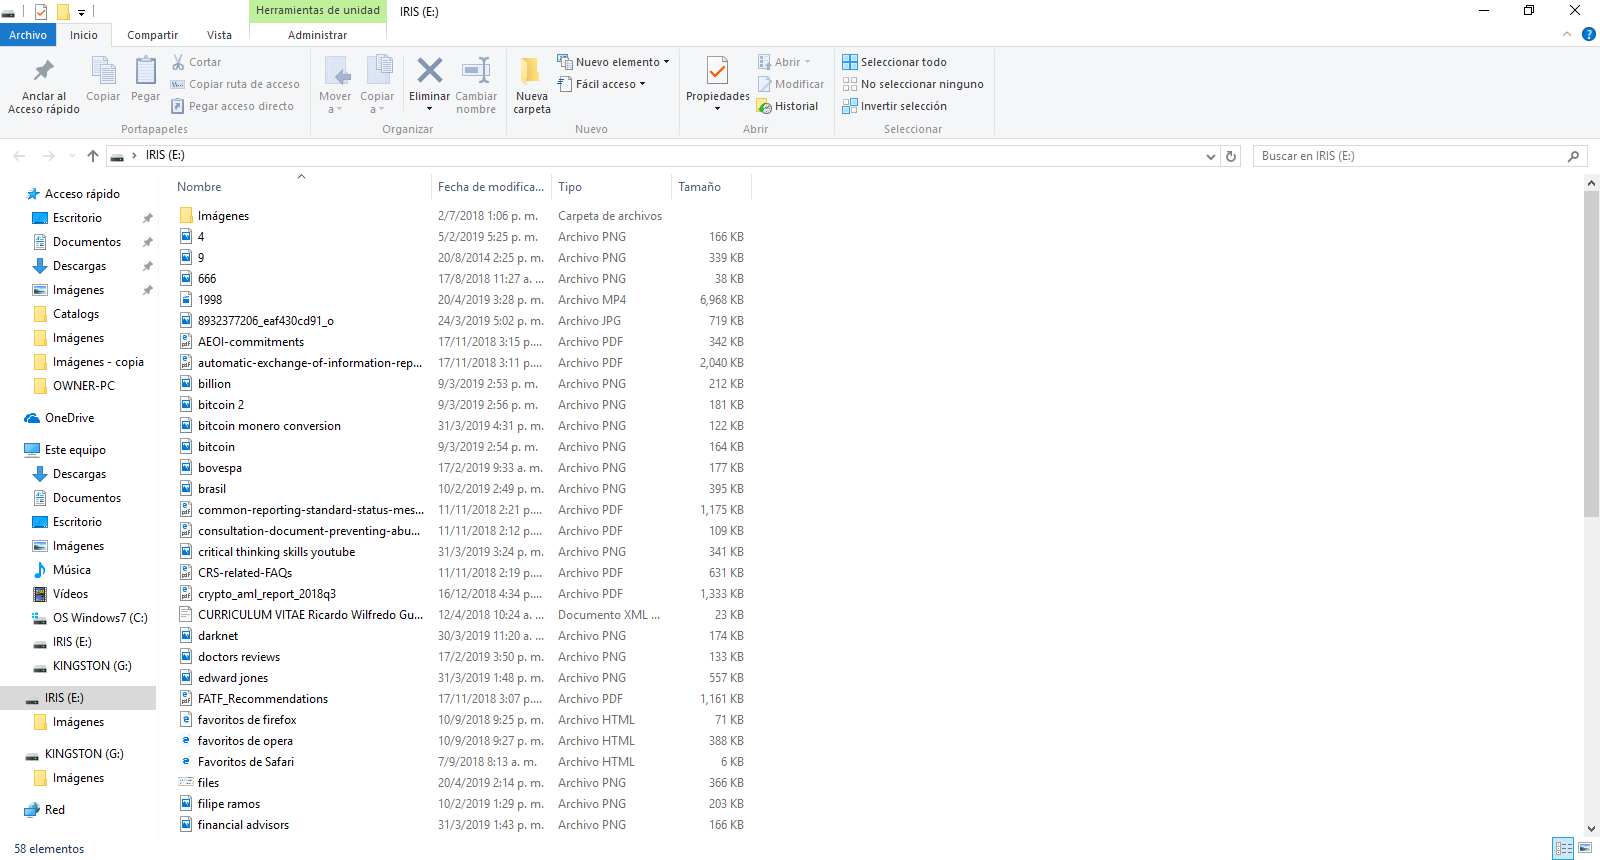Open the Catalogs folder in the sidebar
This screenshot has height=860, width=1600.
point(76,314)
